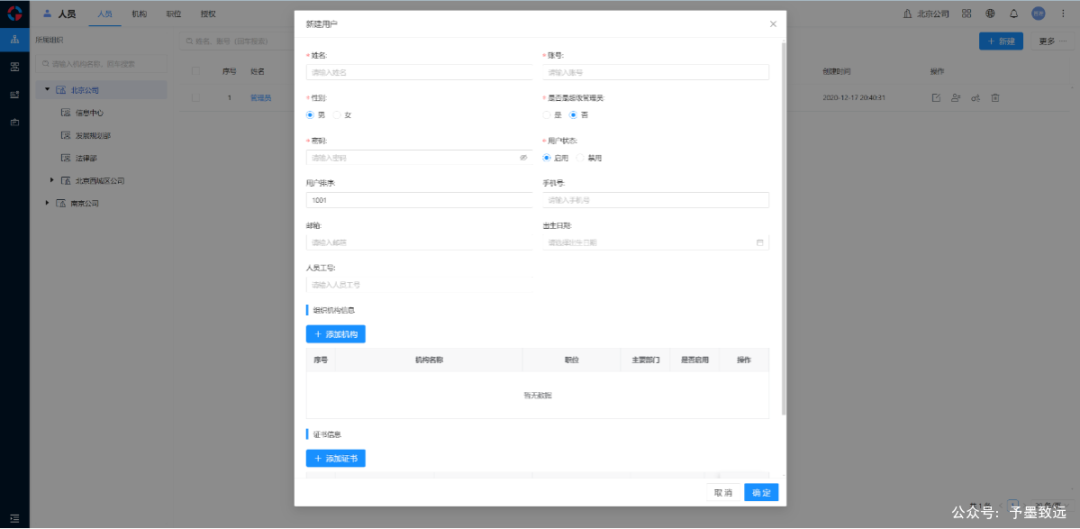
Task: Expand the 北京西城区公司 tree node arrow
Action: tap(52, 180)
